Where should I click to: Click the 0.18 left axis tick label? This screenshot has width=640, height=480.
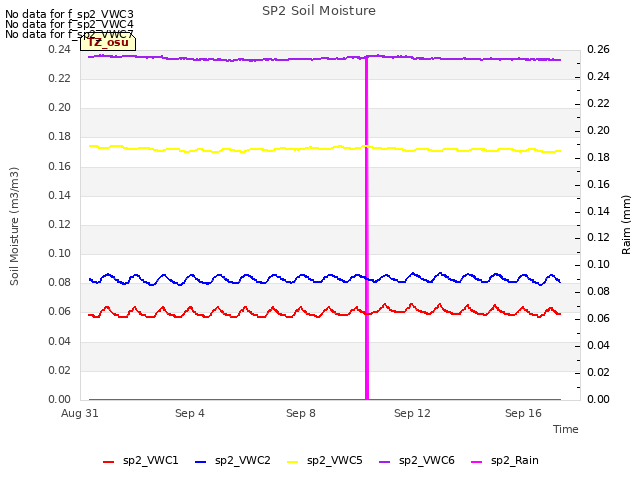pyautogui.click(x=60, y=137)
